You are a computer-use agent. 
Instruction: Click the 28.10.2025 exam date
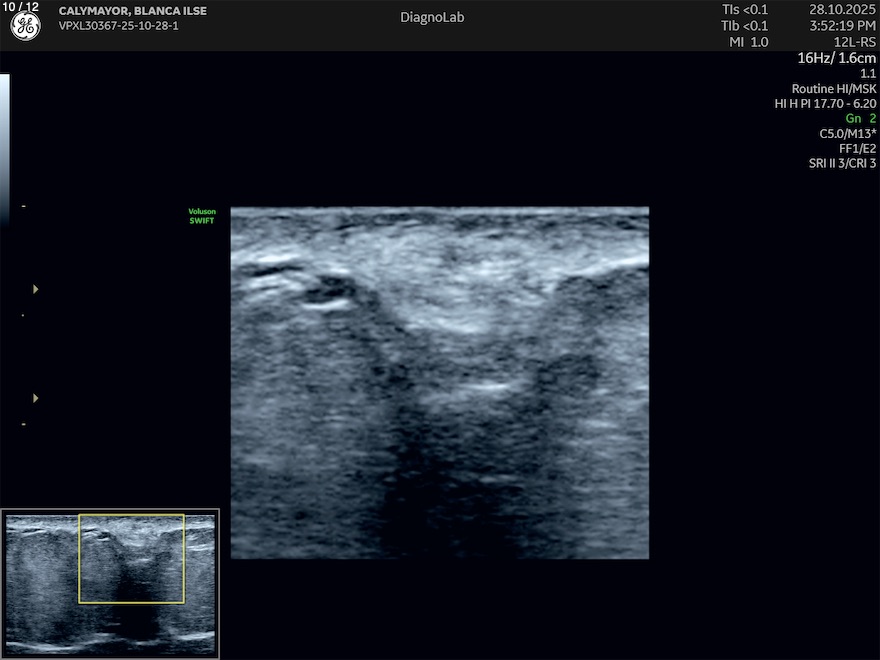coord(842,10)
